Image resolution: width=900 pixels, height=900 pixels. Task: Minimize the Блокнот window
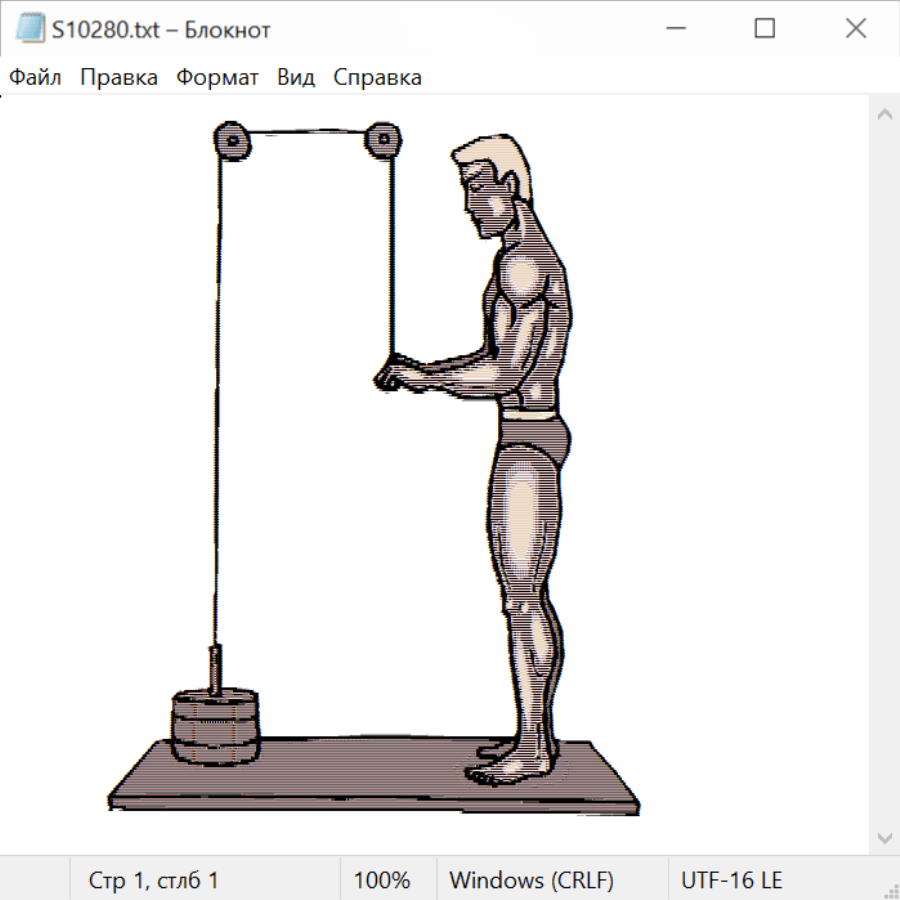[674, 29]
